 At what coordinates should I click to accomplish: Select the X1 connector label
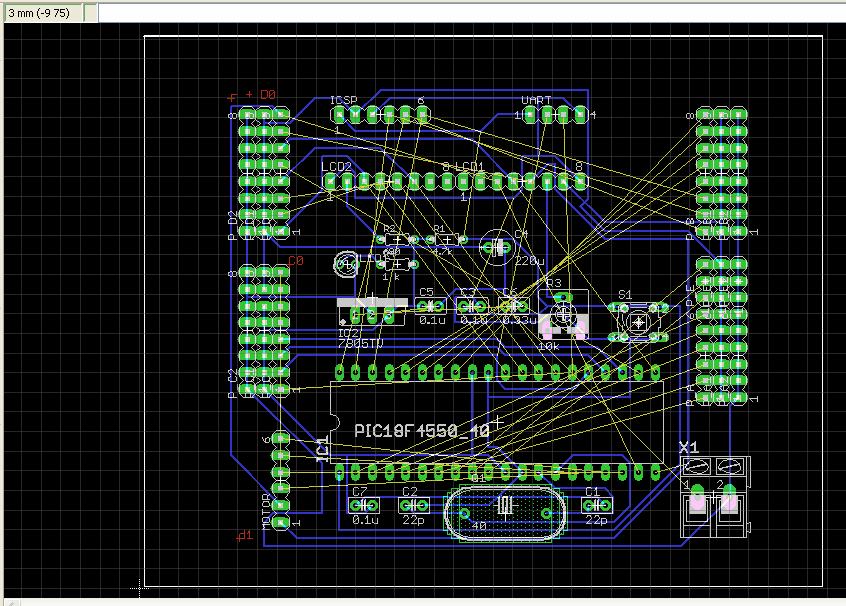pyautogui.click(x=688, y=447)
